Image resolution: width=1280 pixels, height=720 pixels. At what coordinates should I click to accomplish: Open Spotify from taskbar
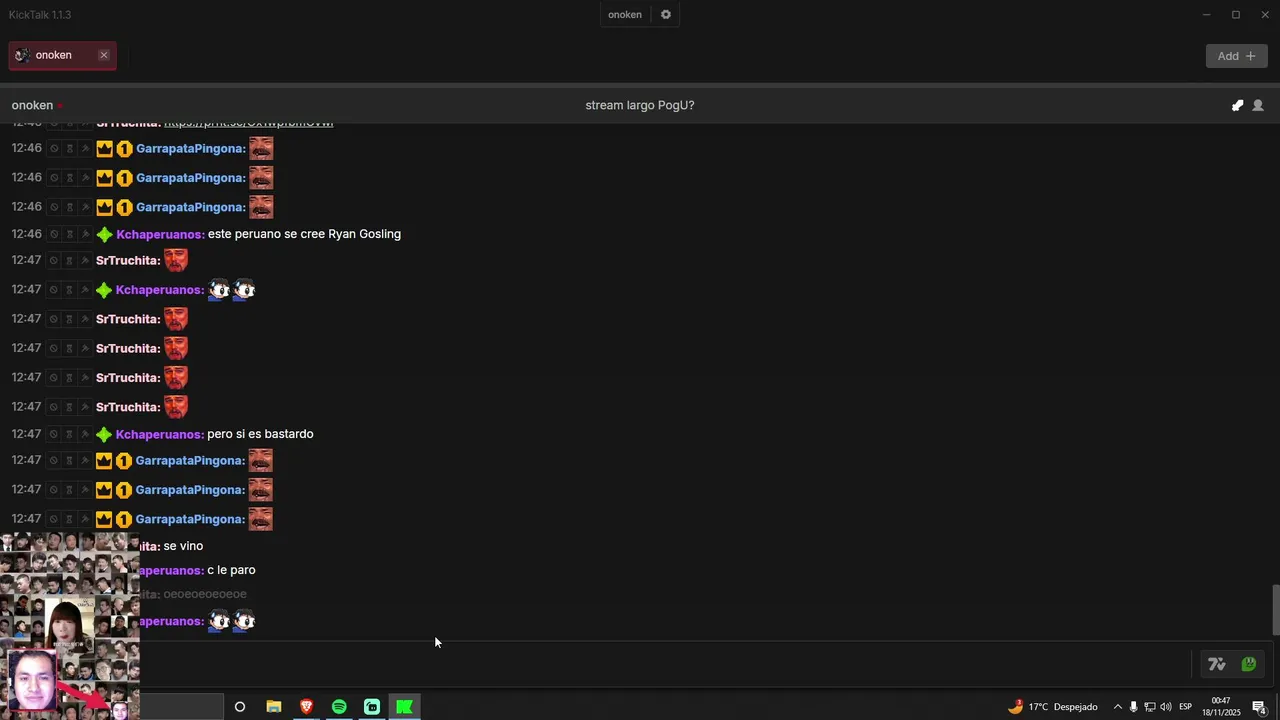[339, 707]
